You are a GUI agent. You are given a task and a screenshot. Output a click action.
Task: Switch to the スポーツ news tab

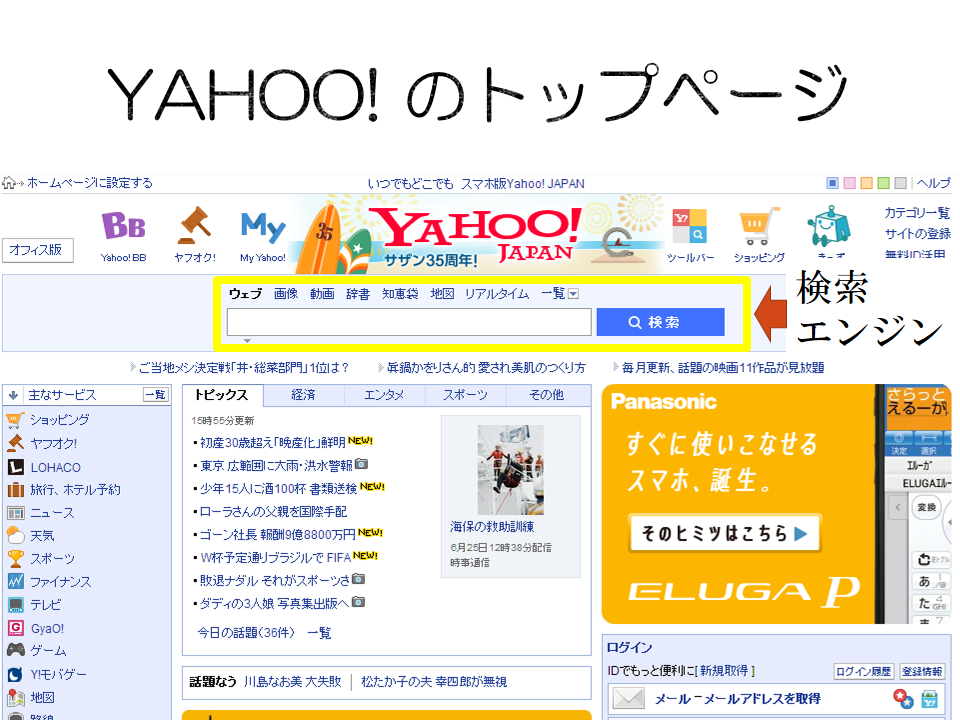[x=465, y=396]
